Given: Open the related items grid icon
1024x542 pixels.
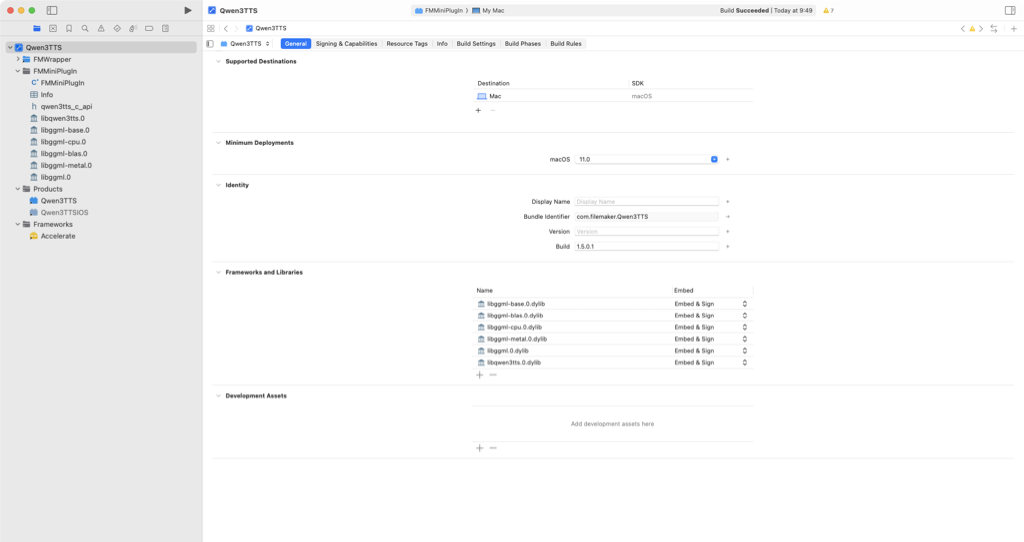Looking at the screenshot, I should pyautogui.click(x=211, y=29).
